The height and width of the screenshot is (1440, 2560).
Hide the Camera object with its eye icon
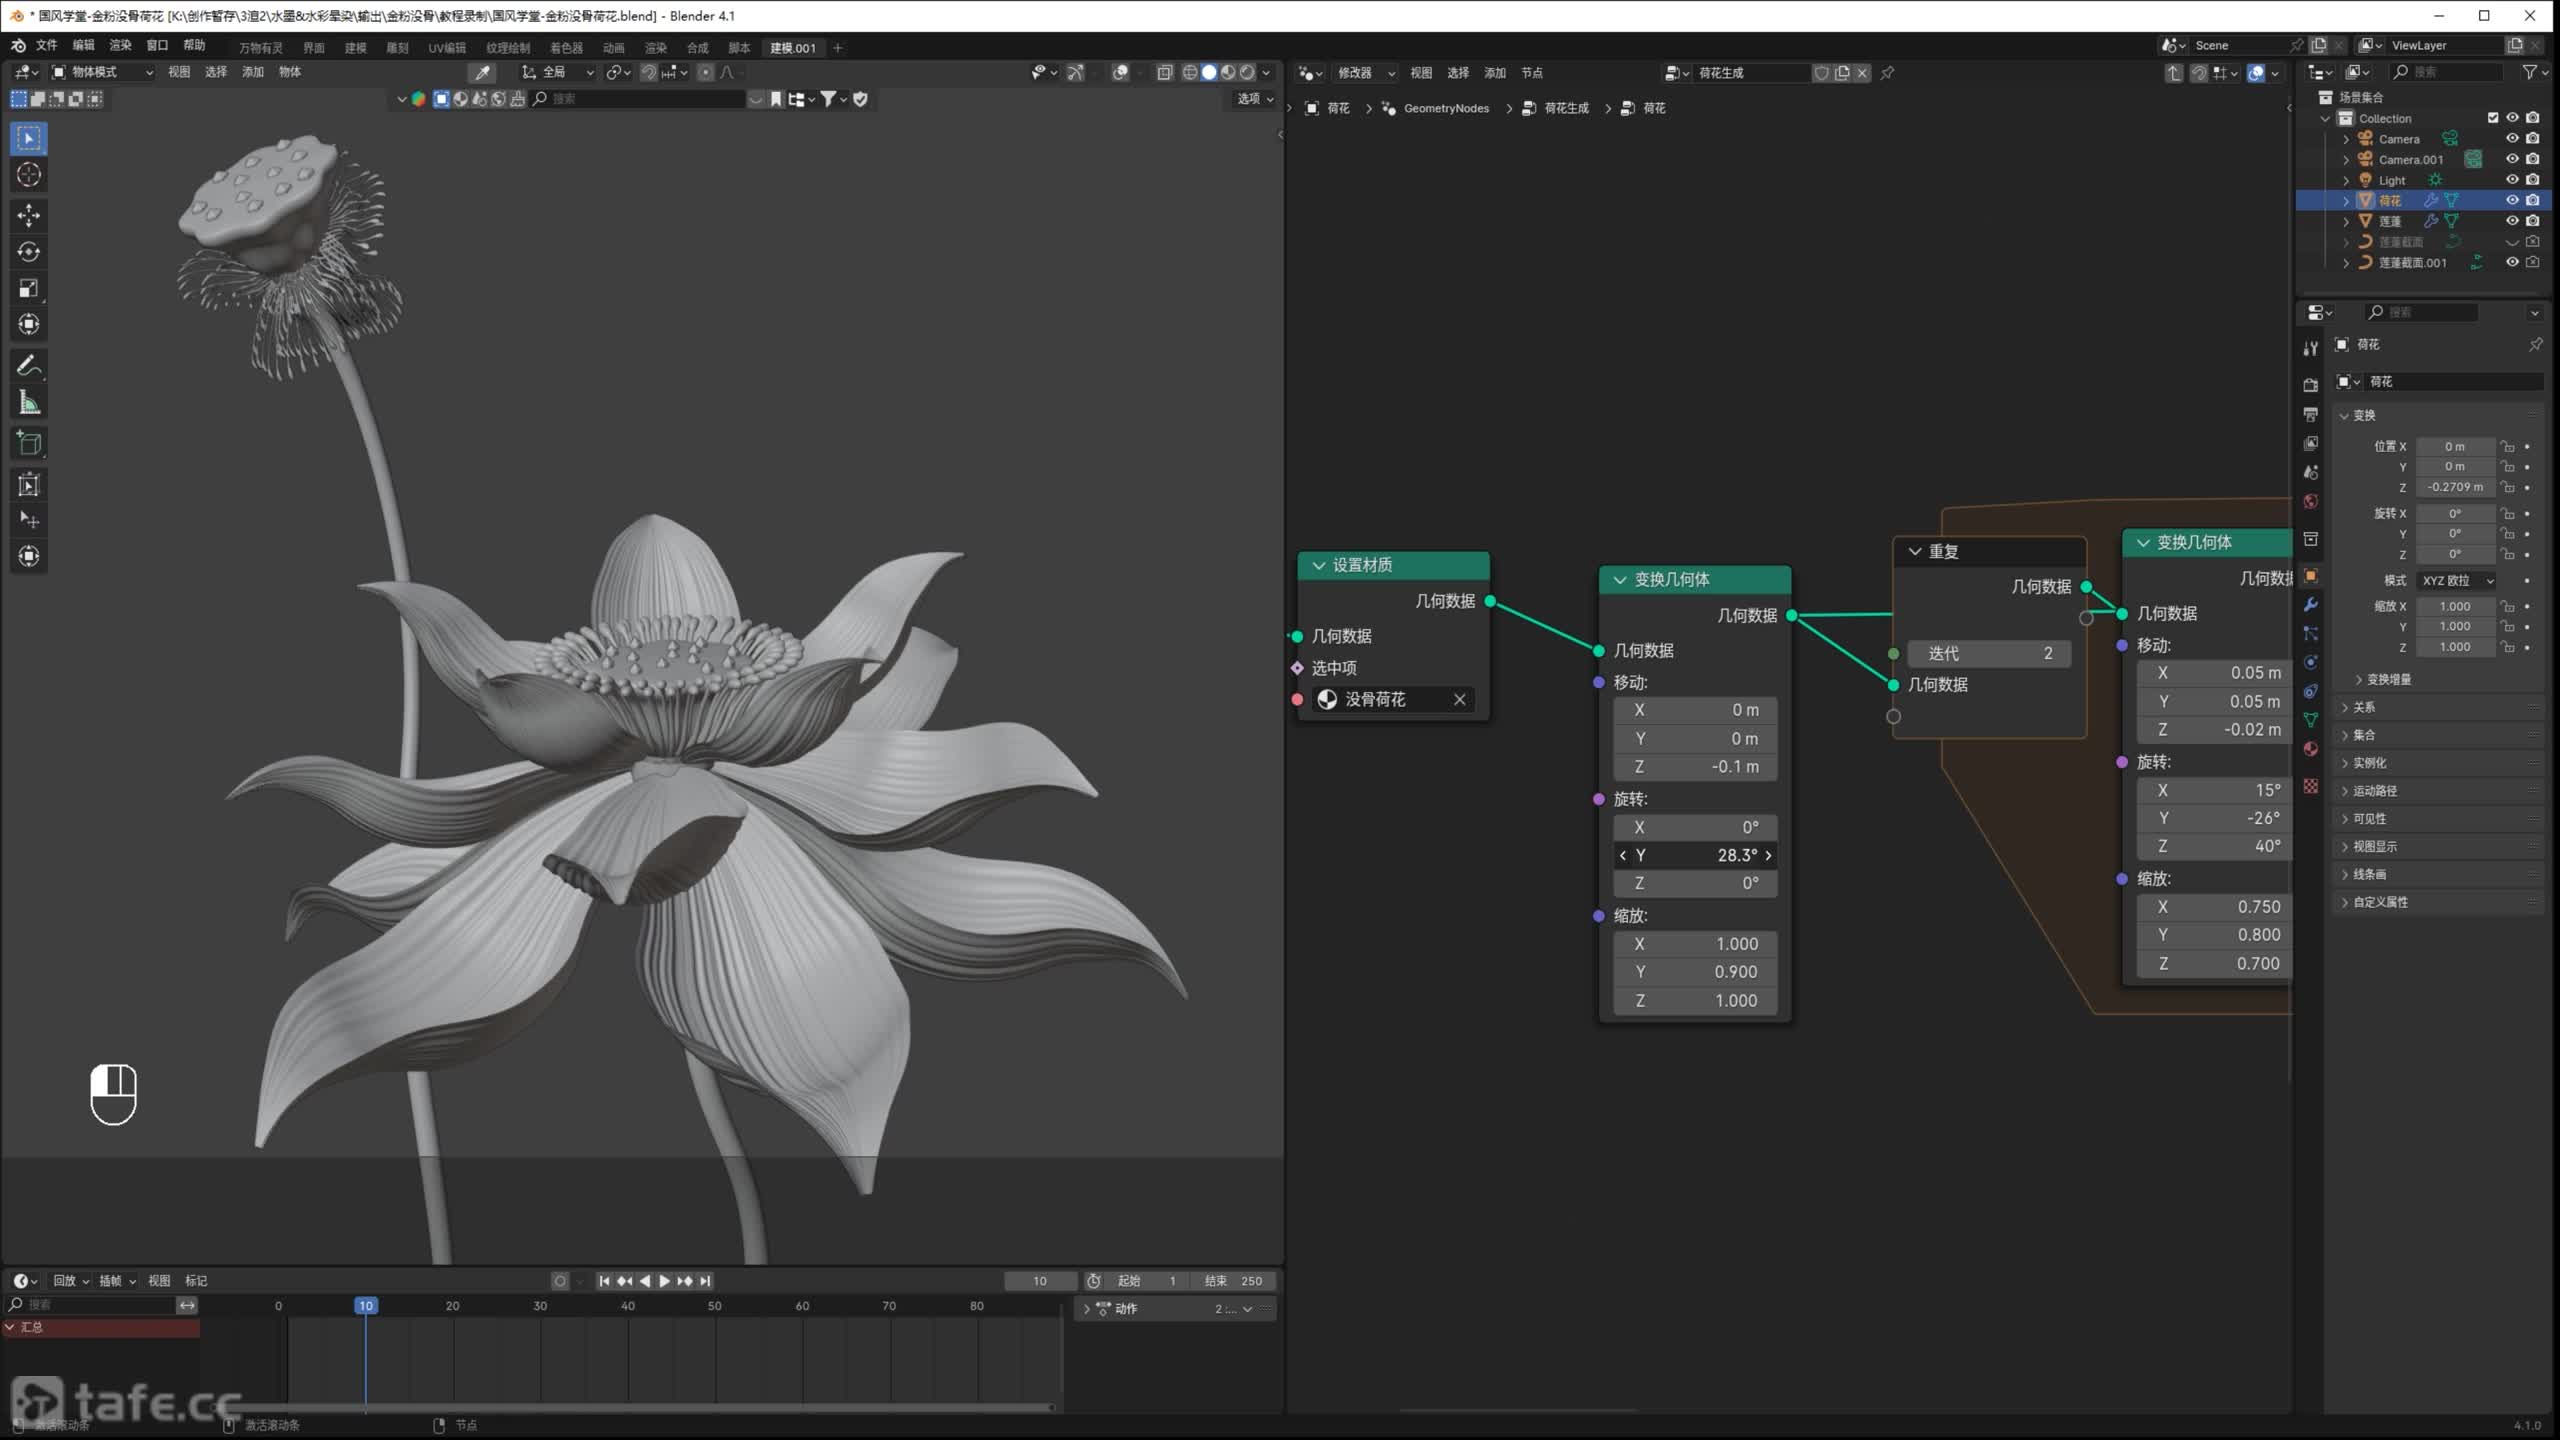point(2511,139)
